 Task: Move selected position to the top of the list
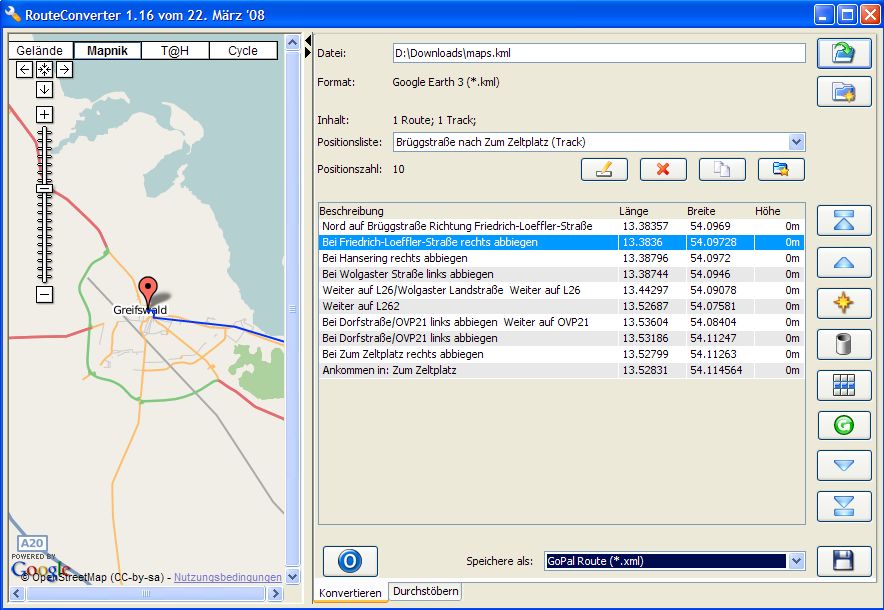(844, 221)
